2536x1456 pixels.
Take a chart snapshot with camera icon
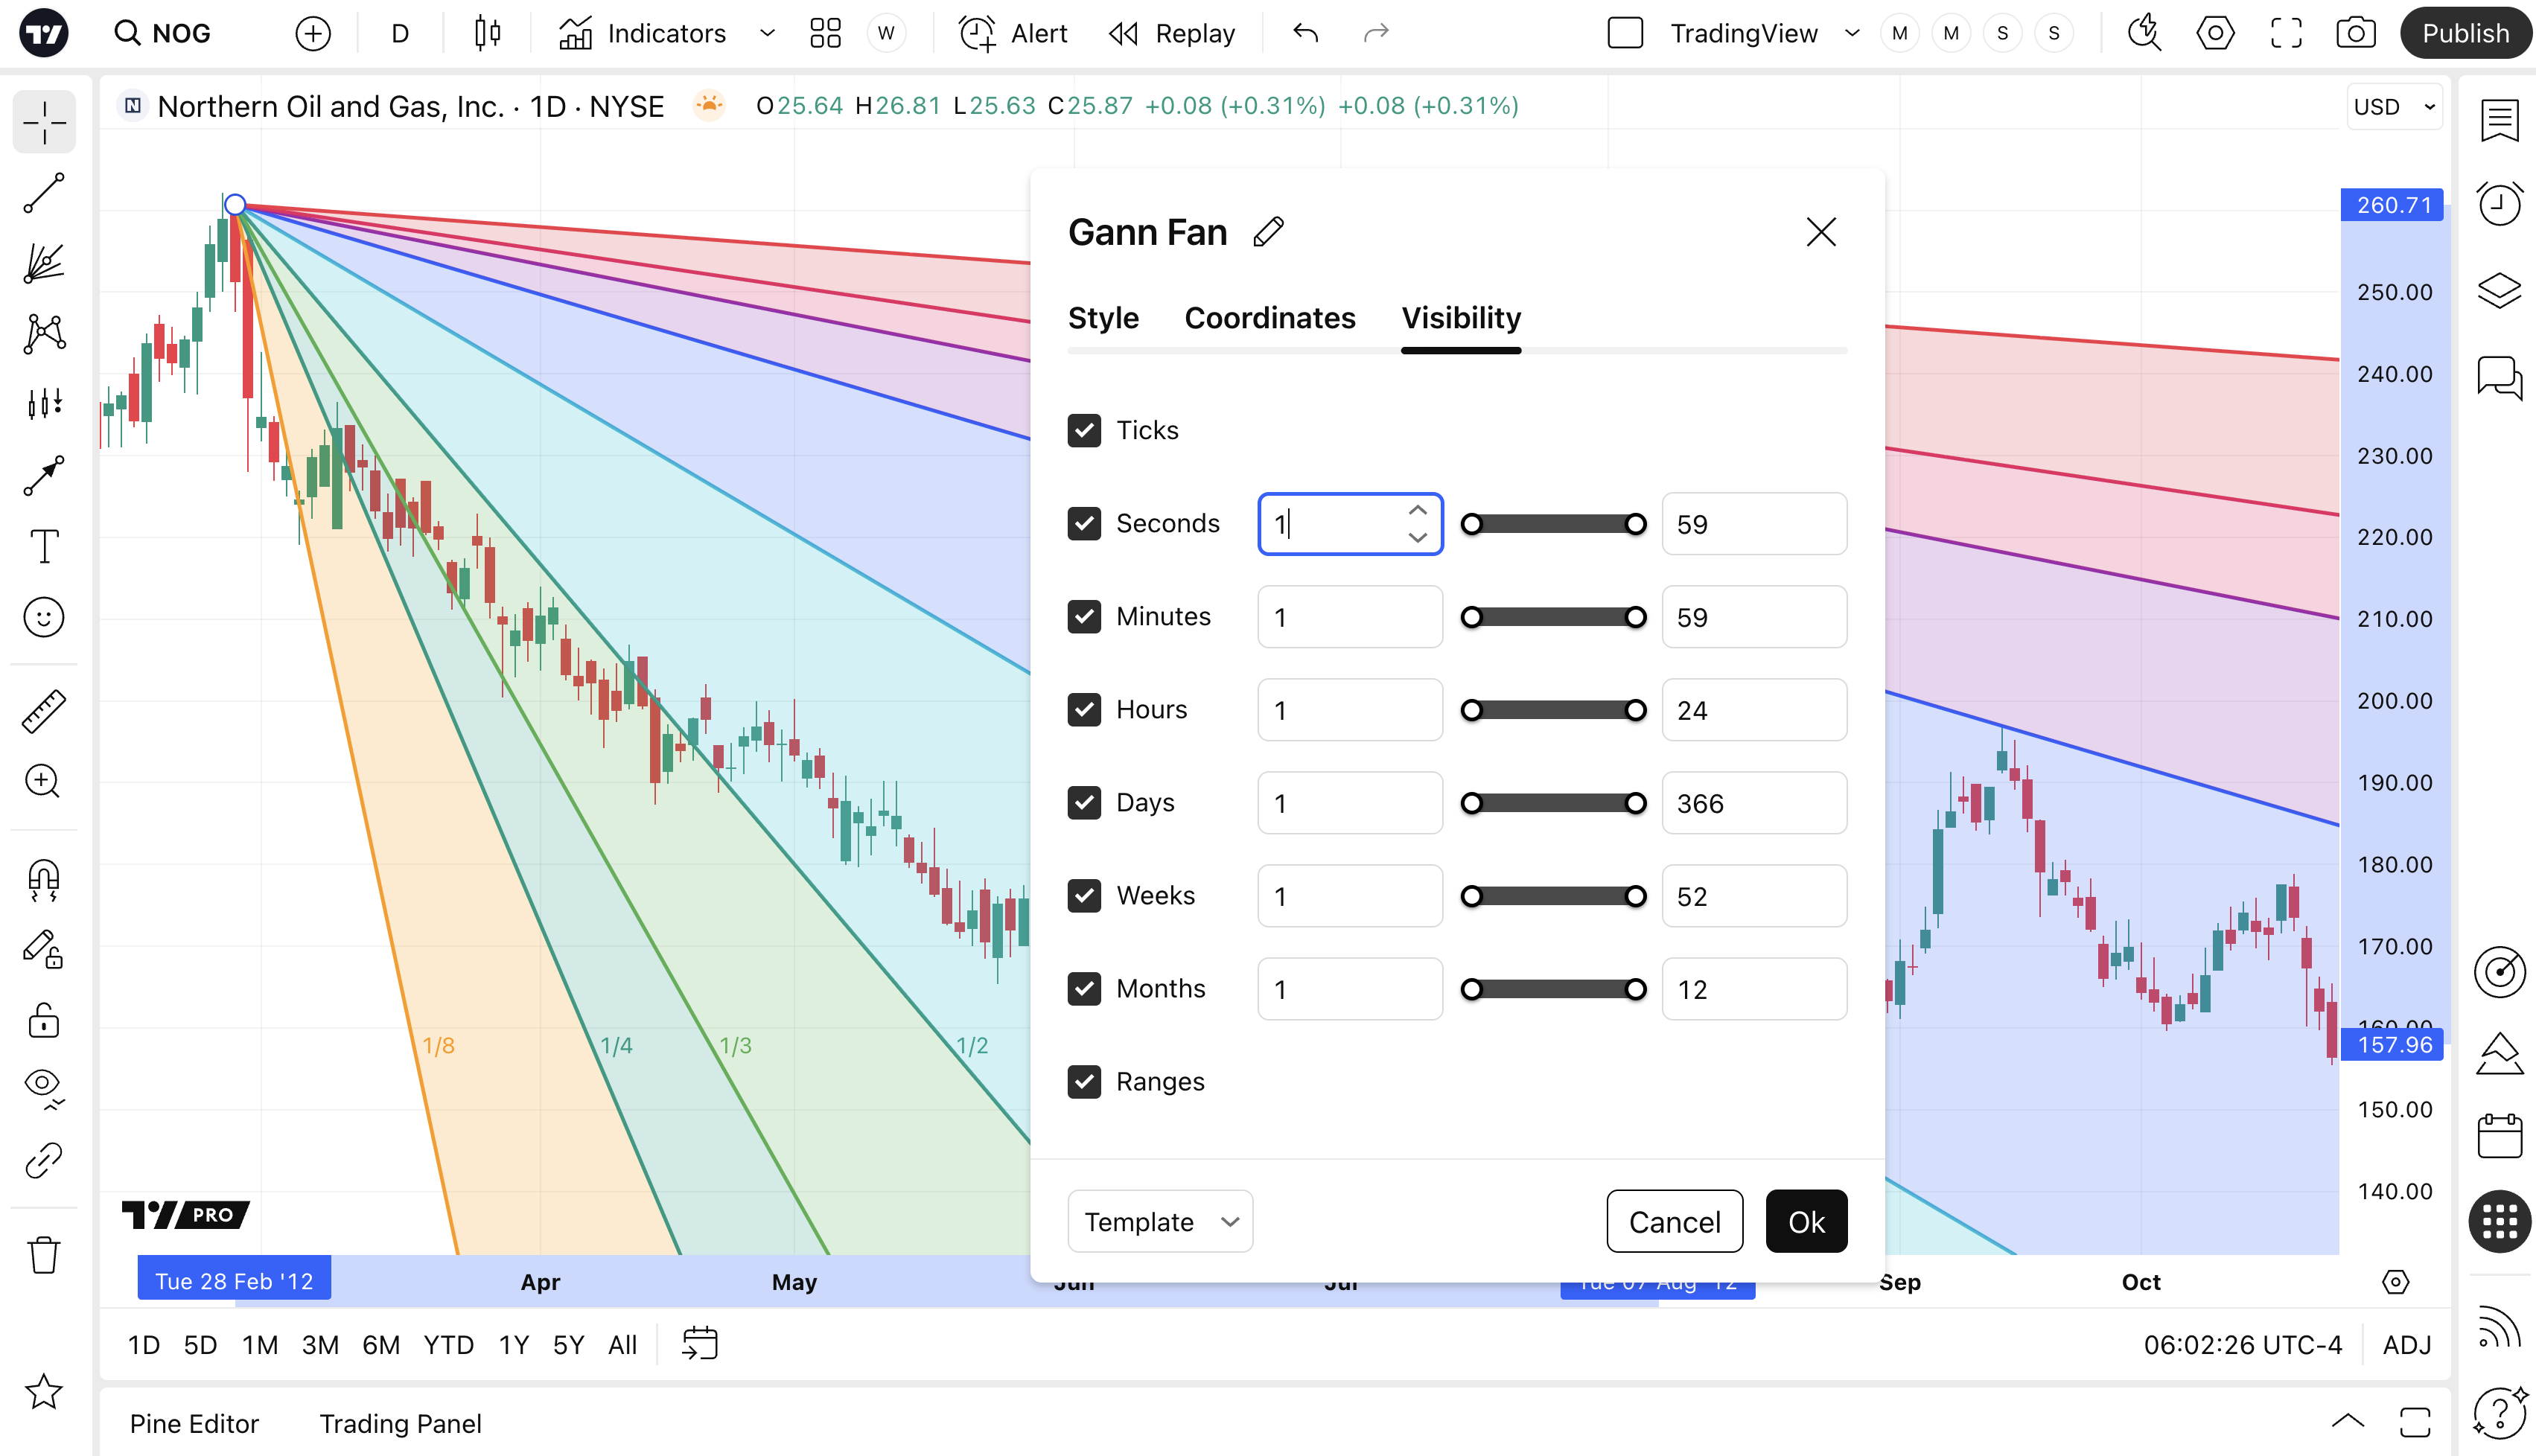pyautogui.click(x=2356, y=33)
